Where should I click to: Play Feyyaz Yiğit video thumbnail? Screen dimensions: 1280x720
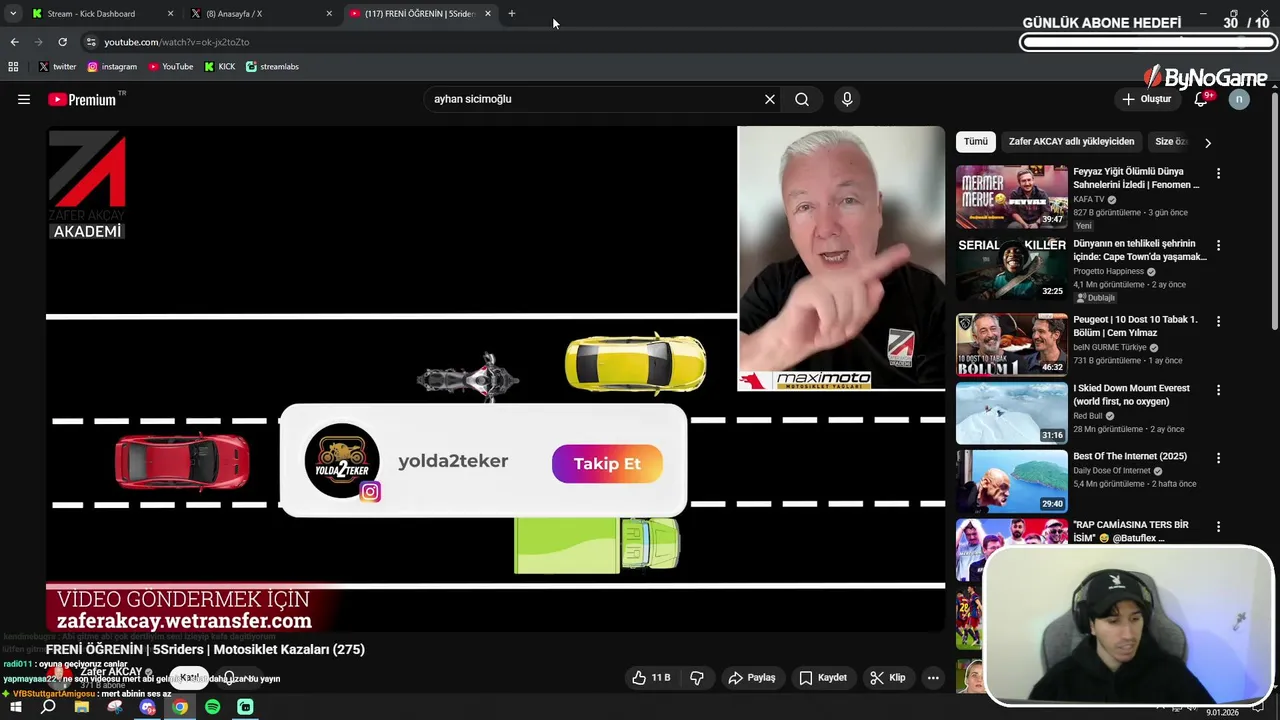tap(1011, 196)
